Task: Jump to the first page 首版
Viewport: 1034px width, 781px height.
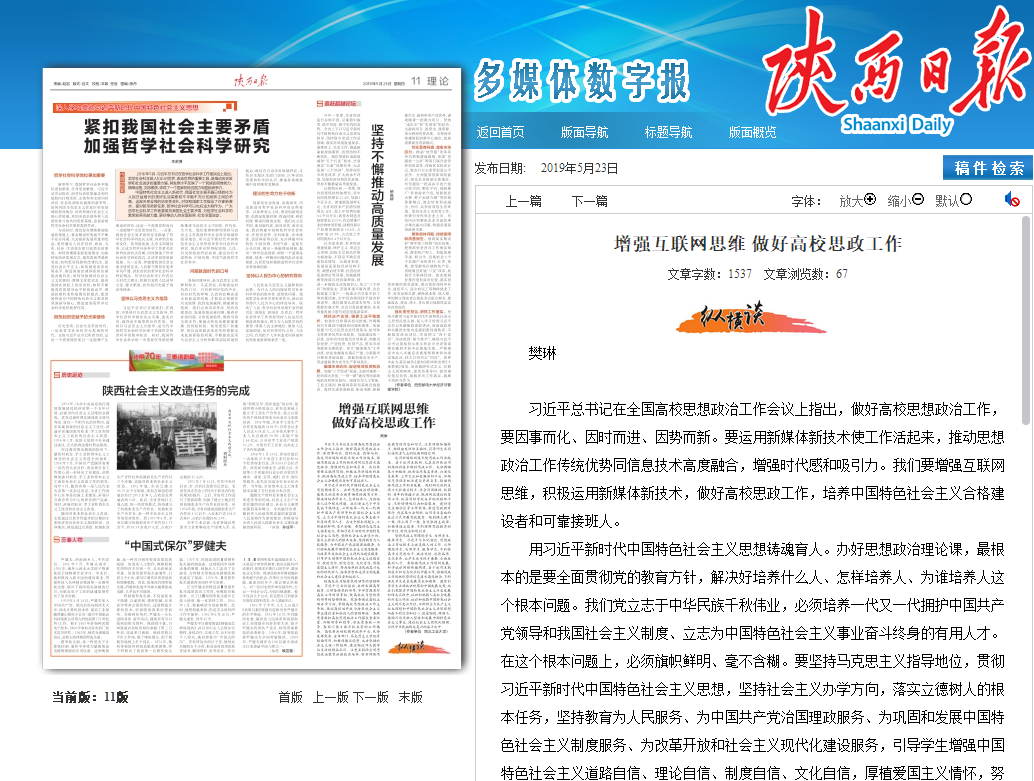Action: [290, 697]
